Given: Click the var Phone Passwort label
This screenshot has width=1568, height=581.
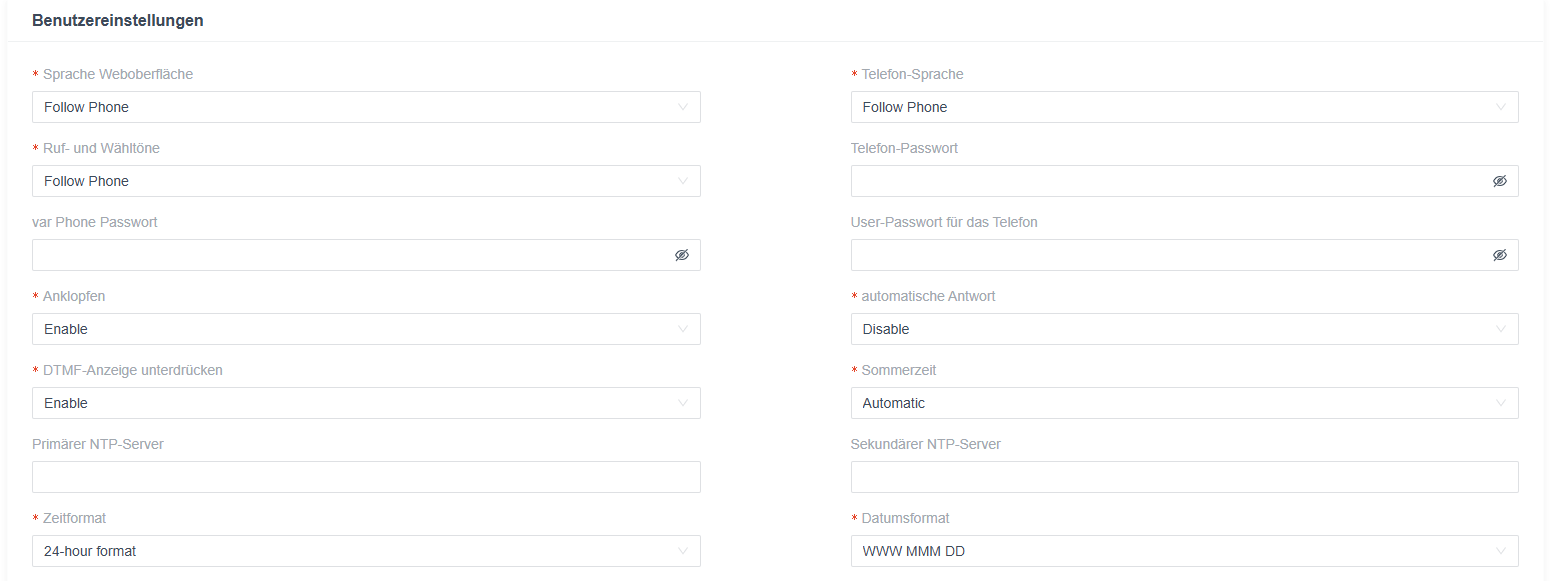Looking at the screenshot, I should pyautogui.click(x=95, y=222).
